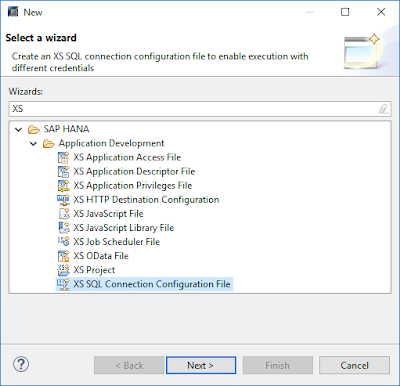Click the disabled < Back button
The width and height of the screenshot is (400, 386).
(129, 365)
